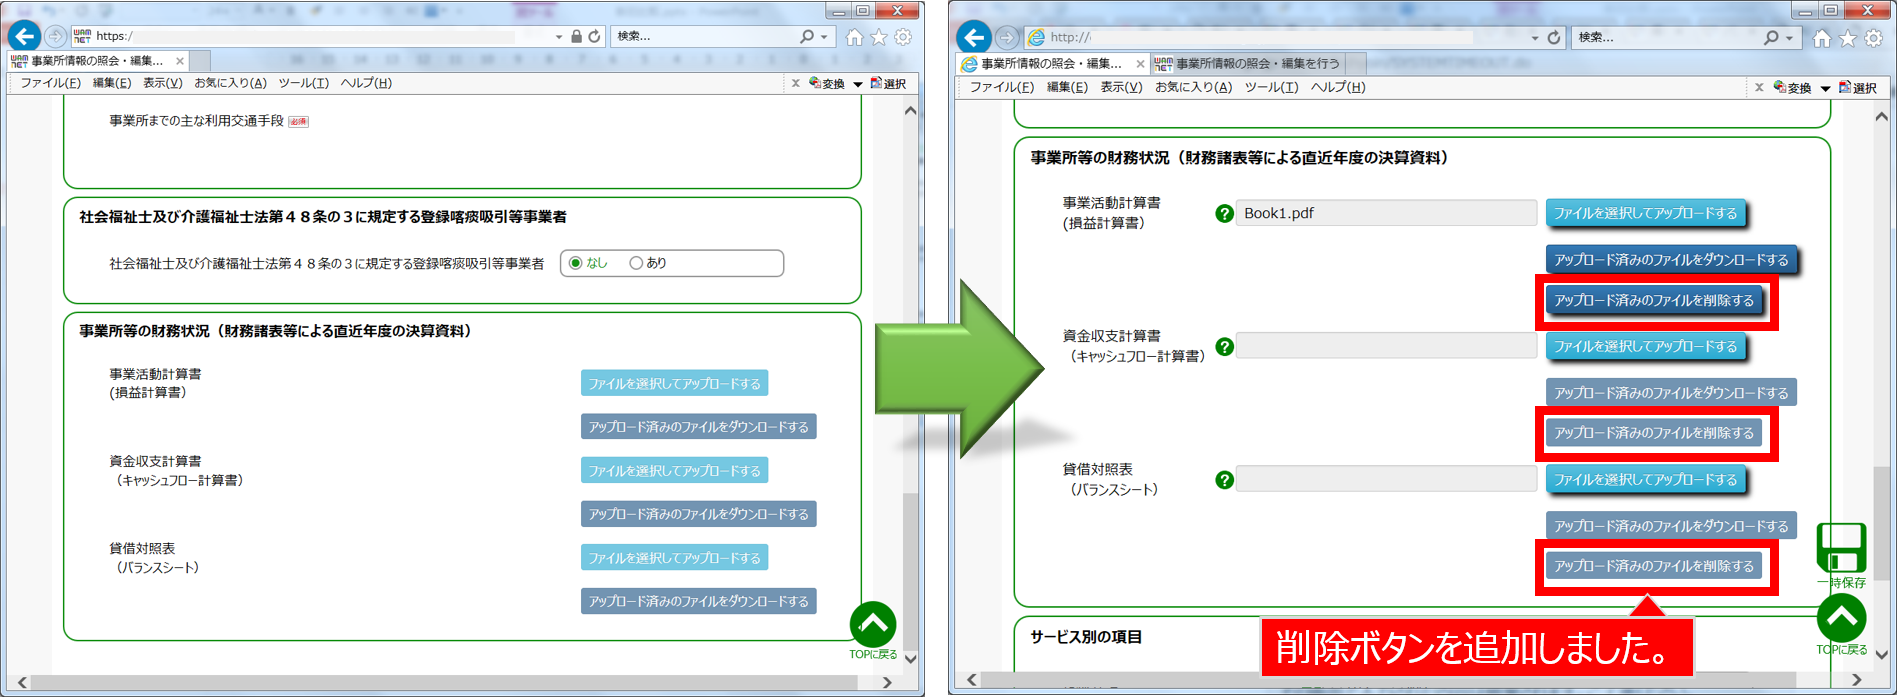Download uploaded file for 事業活動計算書 in right window
1897x697 pixels.
click(1671, 260)
